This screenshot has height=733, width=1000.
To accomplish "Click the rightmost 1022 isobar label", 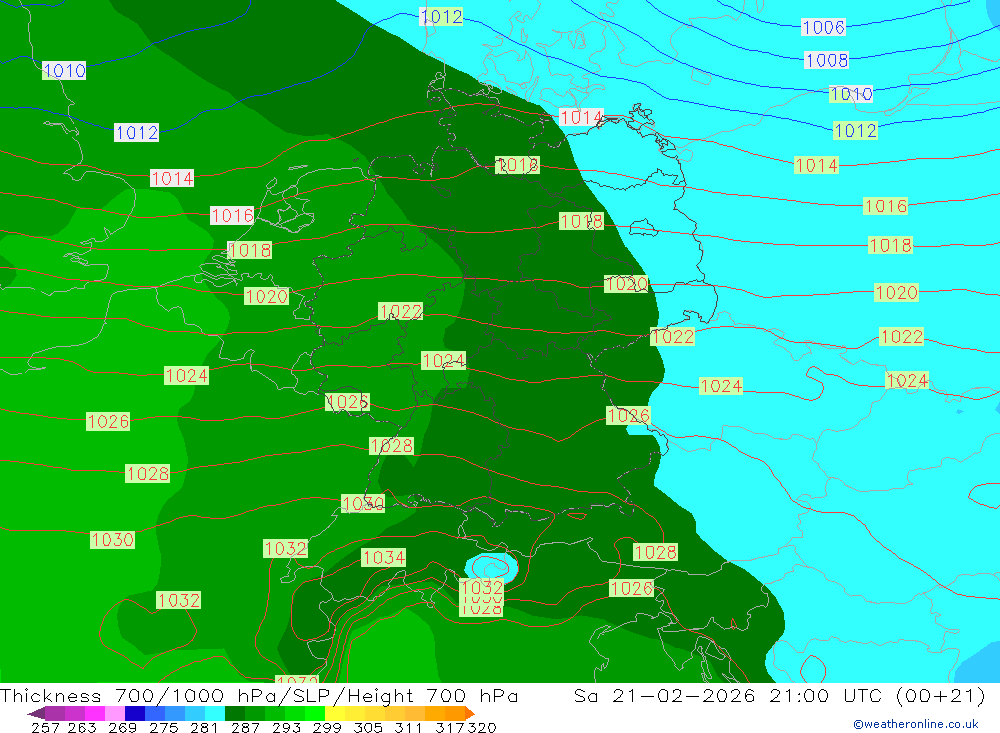I will pos(901,336).
